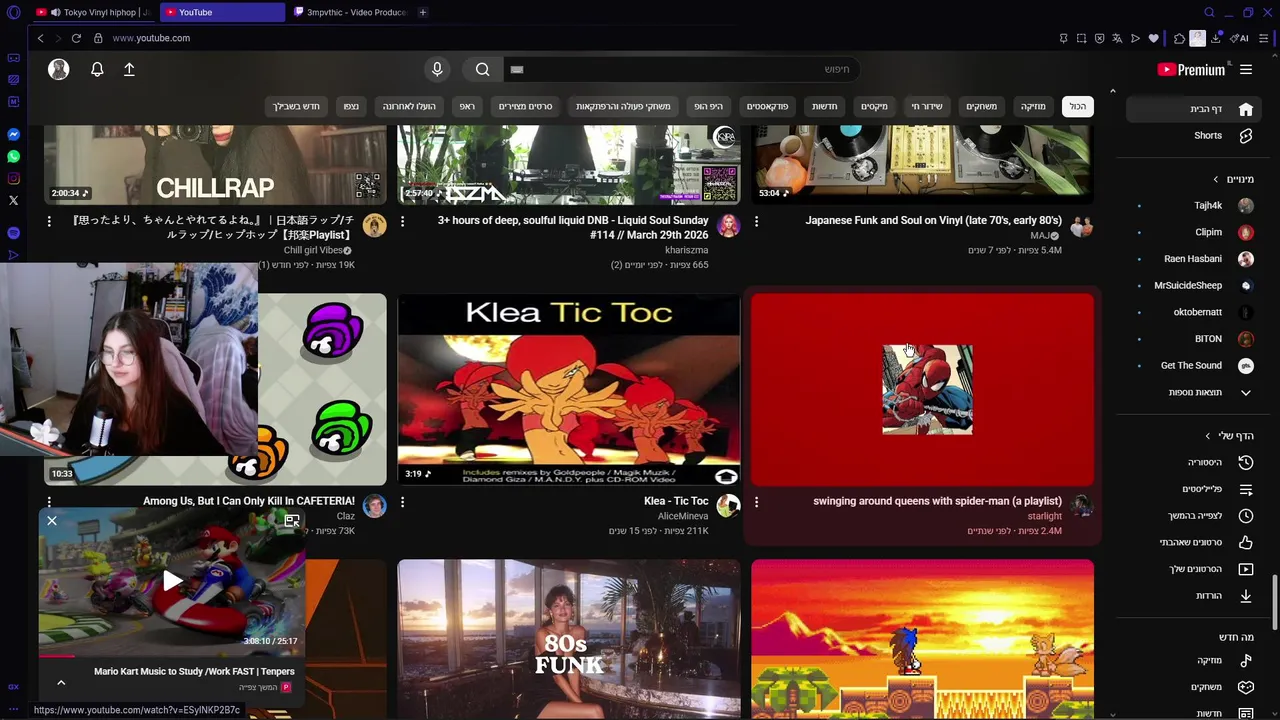Open browser extensions puzzle icon
This screenshot has height=720, width=1280.
pyautogui.click(x=1180, y=38)
